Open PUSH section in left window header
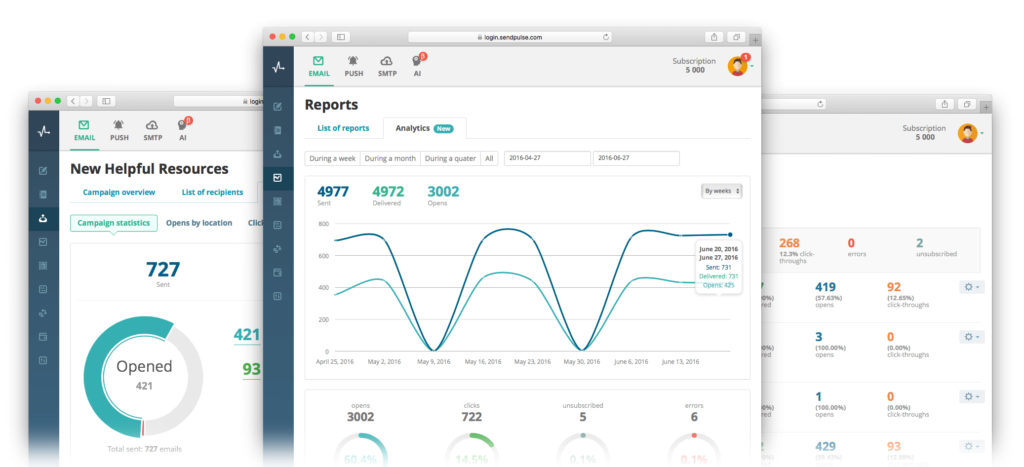The height and width of the screenshot is (467, 1024). pyautogui.click(x=119, y=131)
